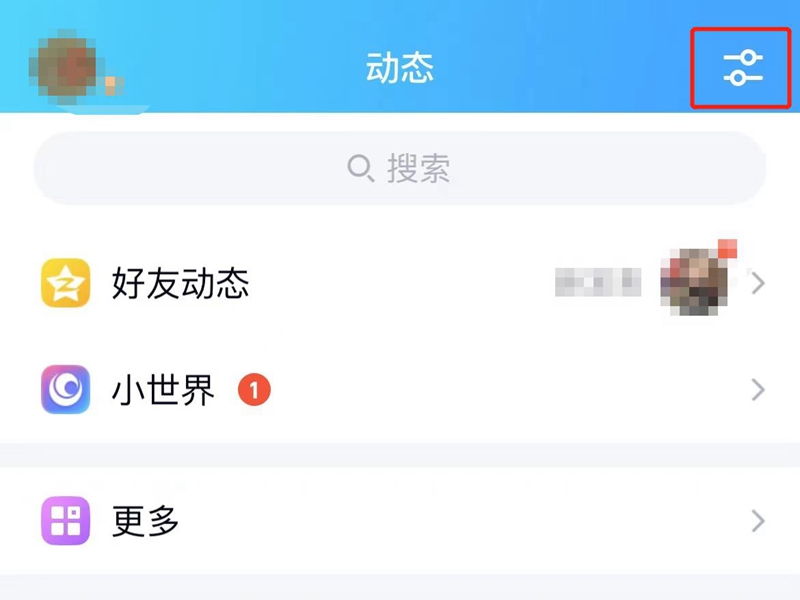Expand 小世界 with the right chevron
The height and width of the screenshot is (600, 800).
(x=758, y=390)
